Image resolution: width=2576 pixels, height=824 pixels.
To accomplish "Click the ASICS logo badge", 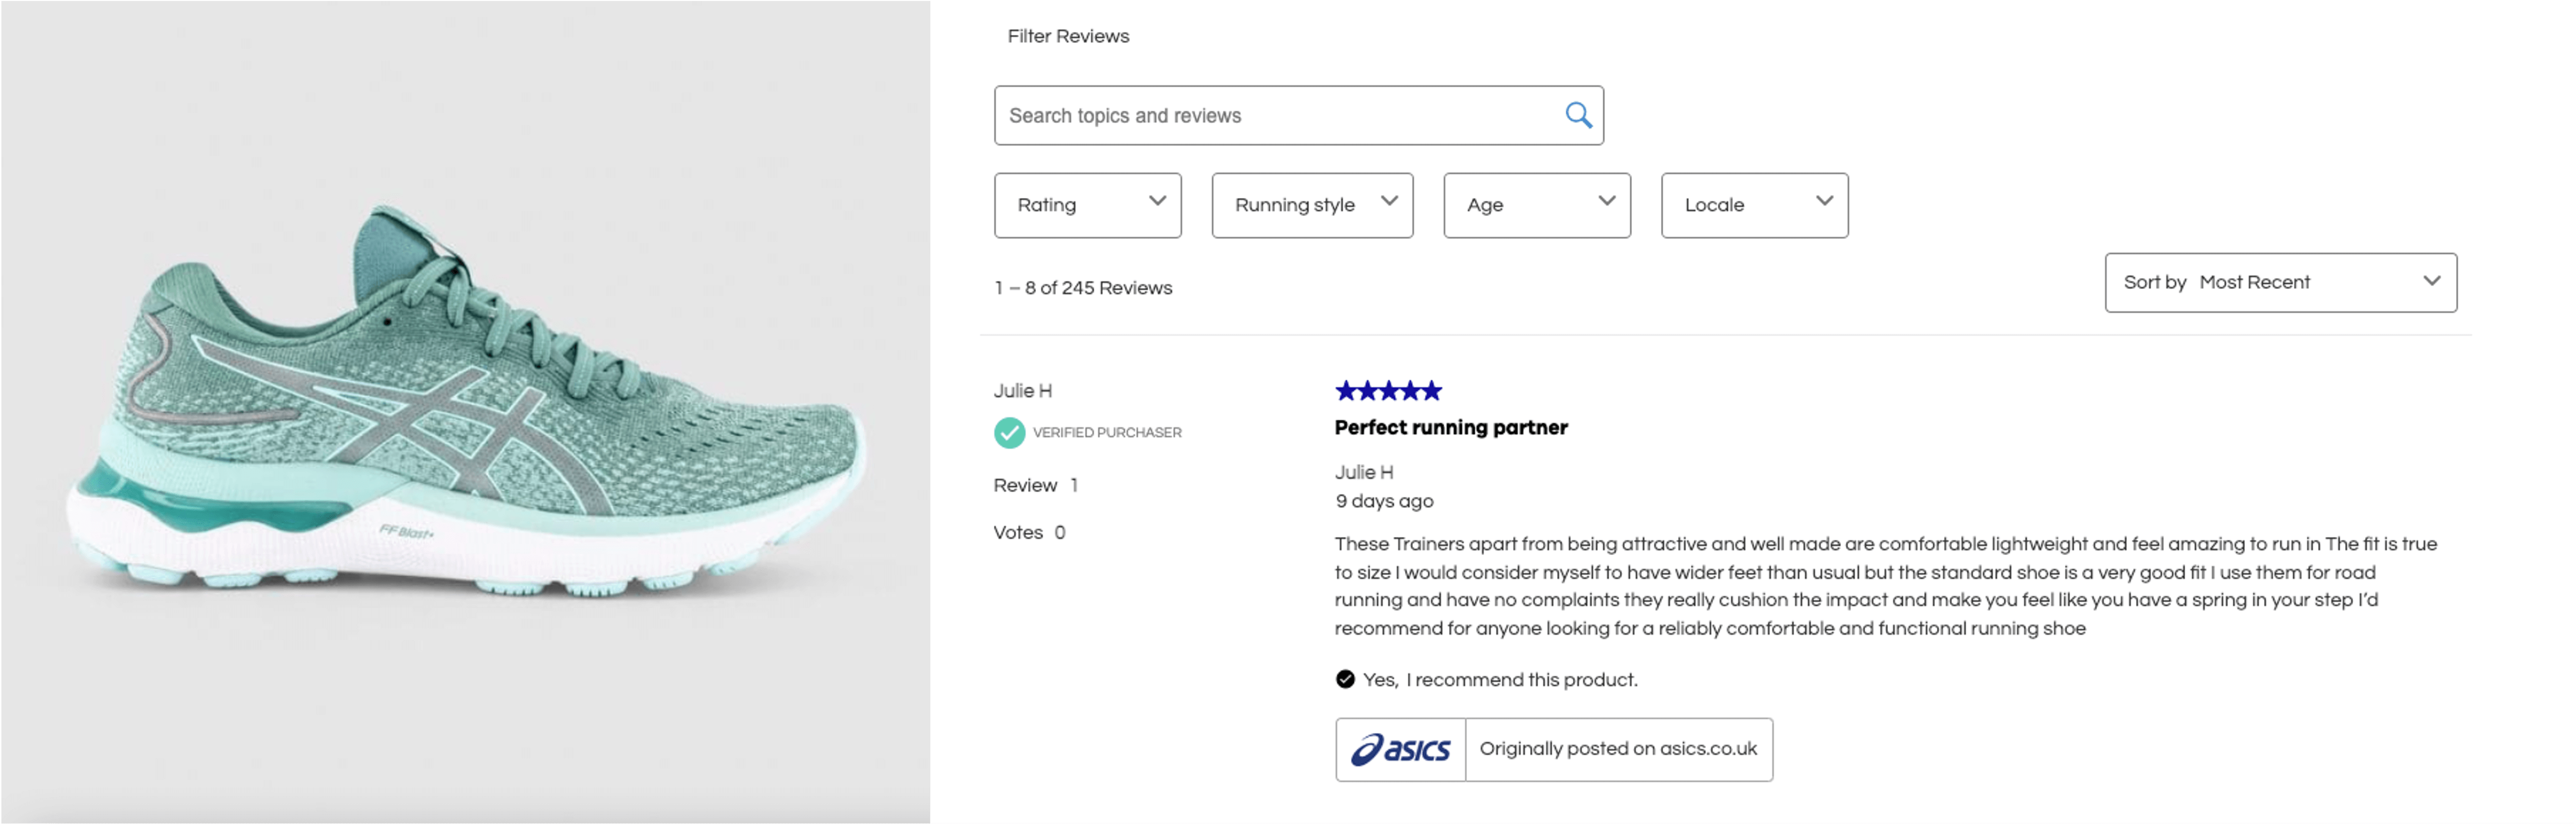I will pos(1400,749).
